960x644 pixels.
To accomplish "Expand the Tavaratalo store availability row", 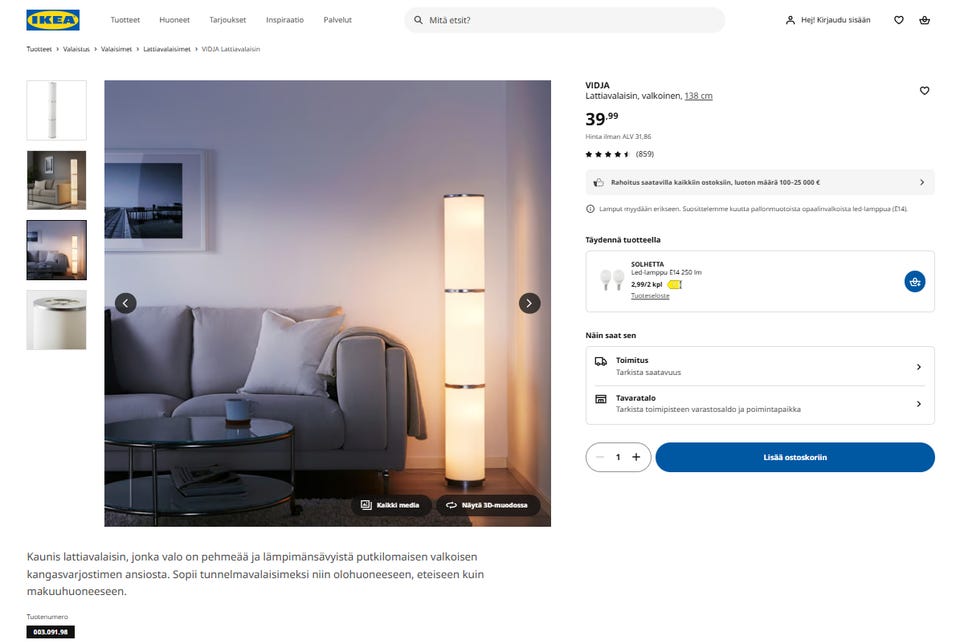I will pyautogui.click(x=760, y=404).
